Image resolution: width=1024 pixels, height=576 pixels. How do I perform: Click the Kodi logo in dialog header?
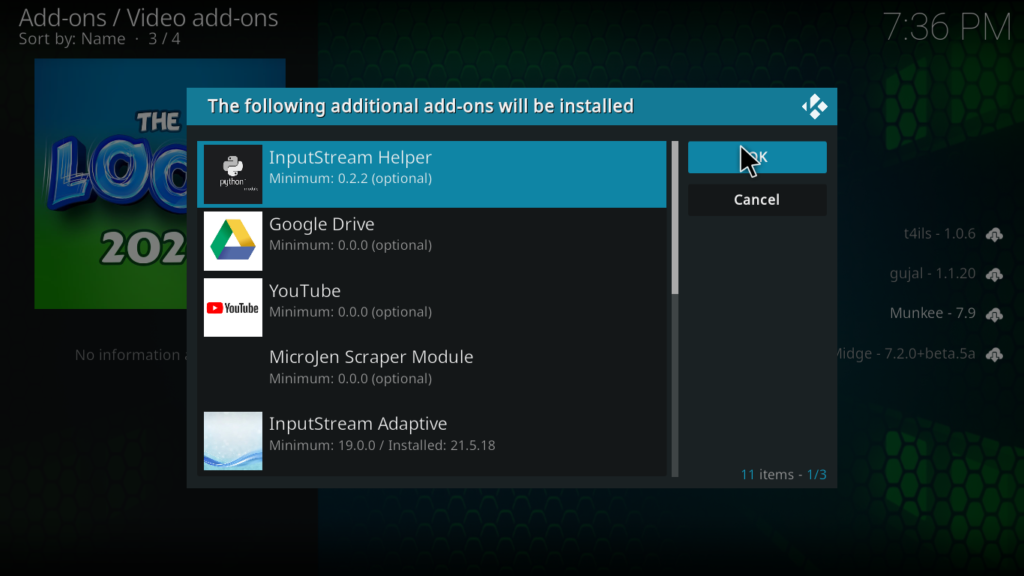pos(814,106)
